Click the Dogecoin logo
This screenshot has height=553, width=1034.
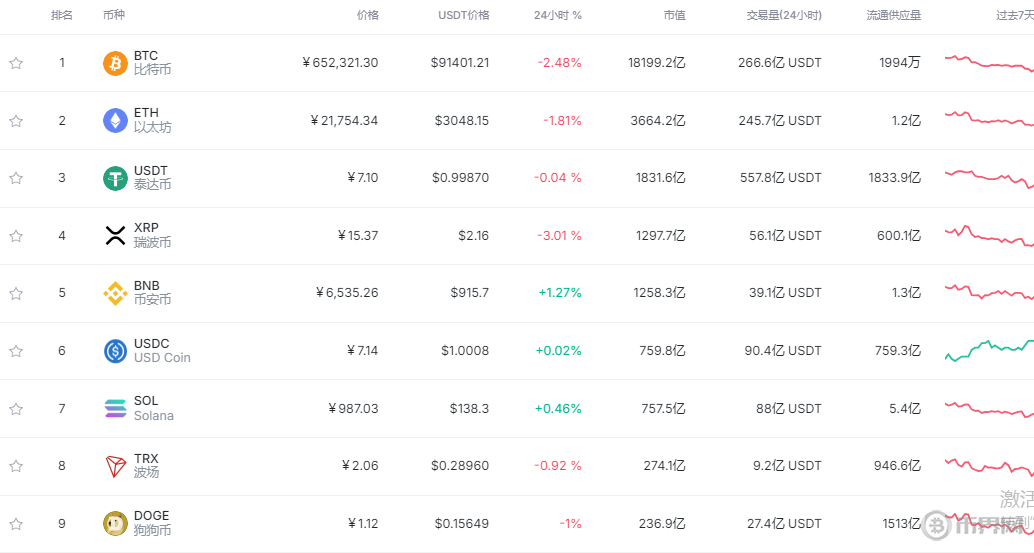point(115,523)
